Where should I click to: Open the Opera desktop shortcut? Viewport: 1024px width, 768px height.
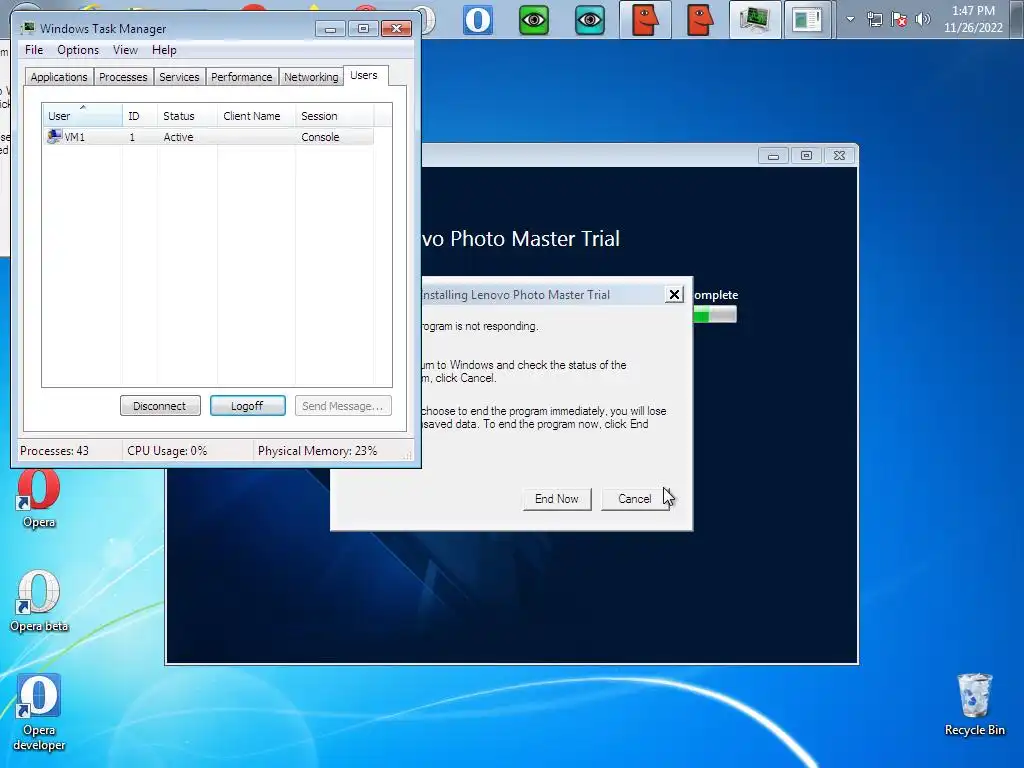click(39, 499)
